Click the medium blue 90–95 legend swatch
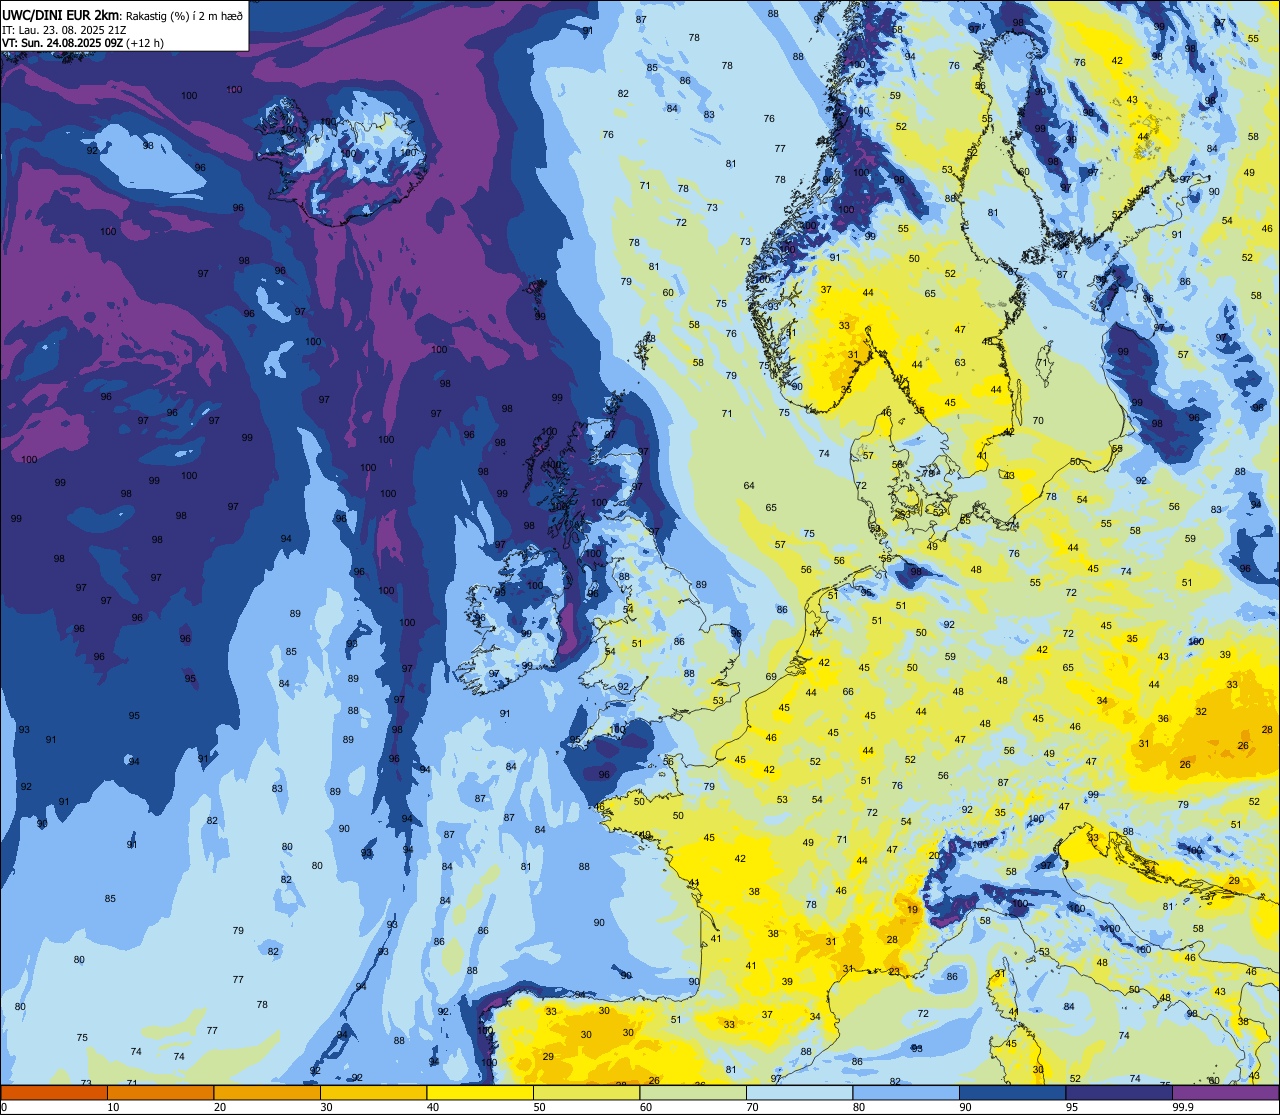The width and height of the screenshot is (1280, 1115). click(x=1012, y=1093)
